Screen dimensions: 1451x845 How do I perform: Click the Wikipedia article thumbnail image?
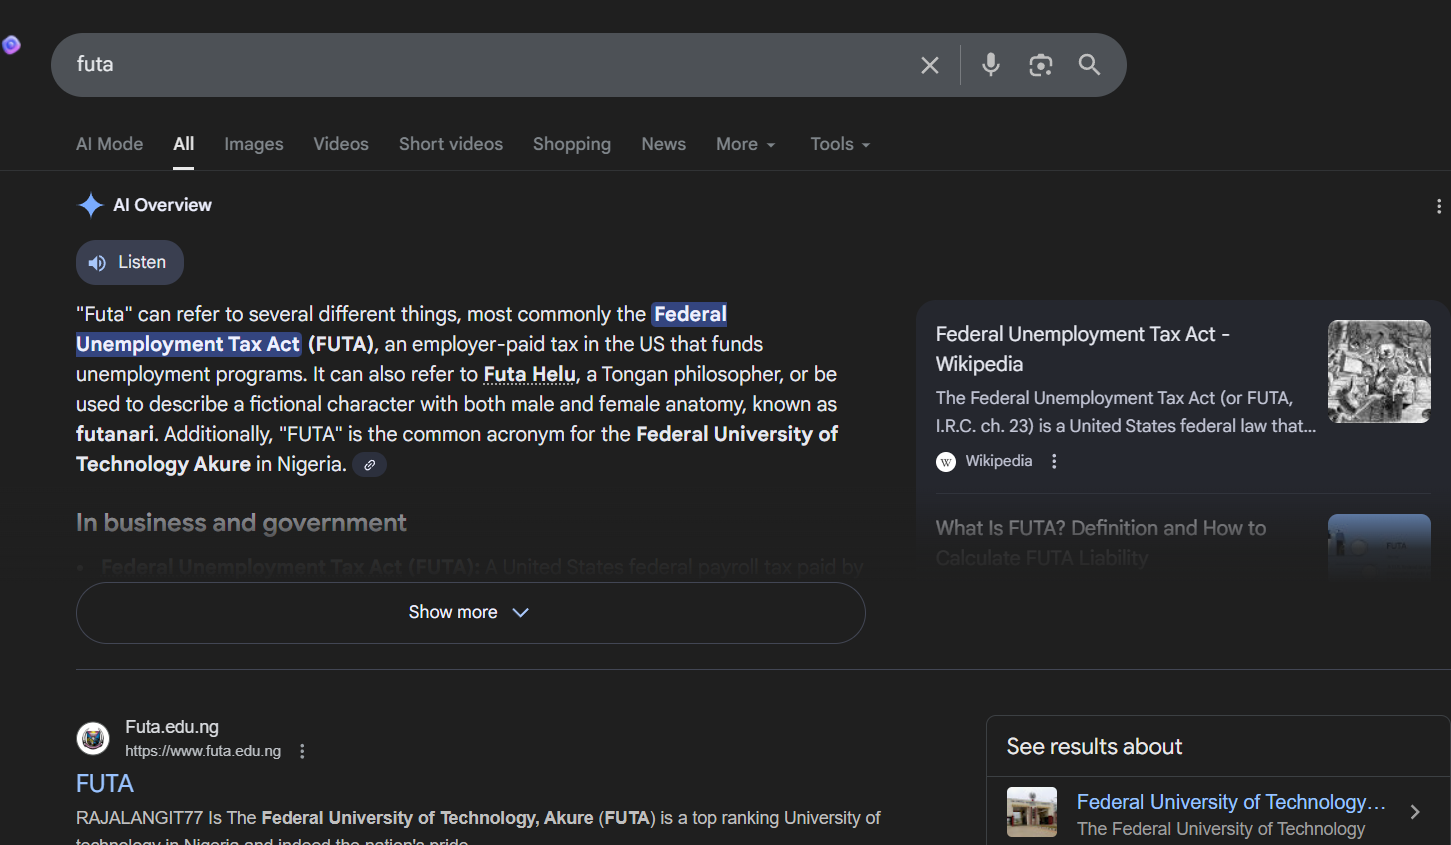[1378, 371]
